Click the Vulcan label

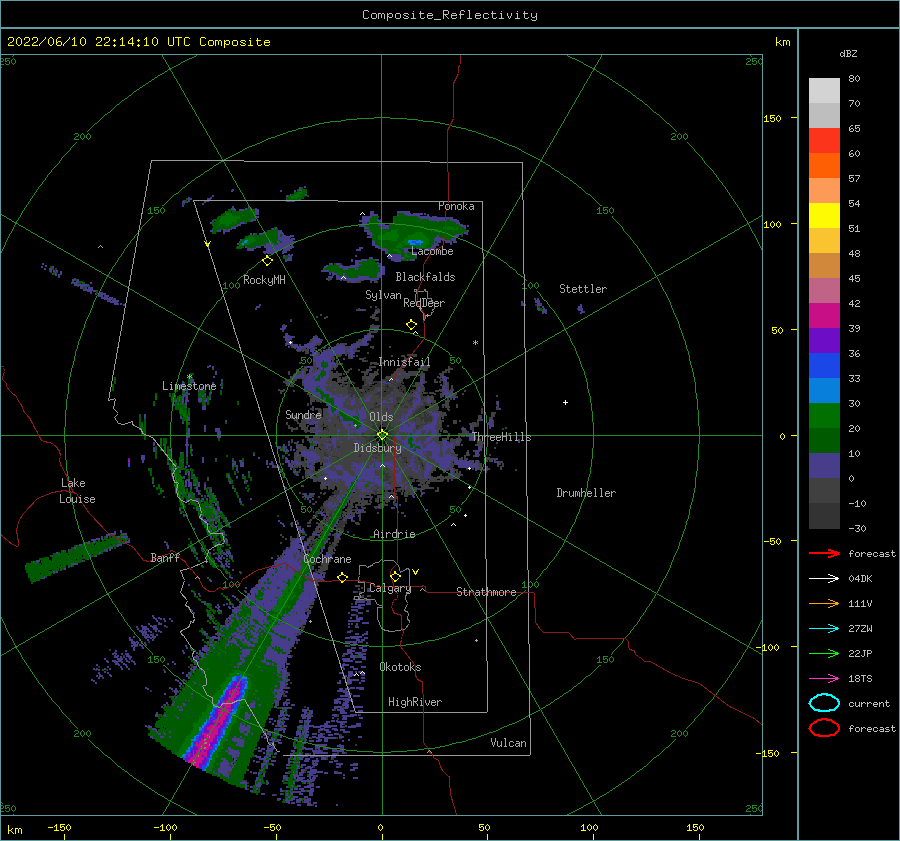click(508, 743)
